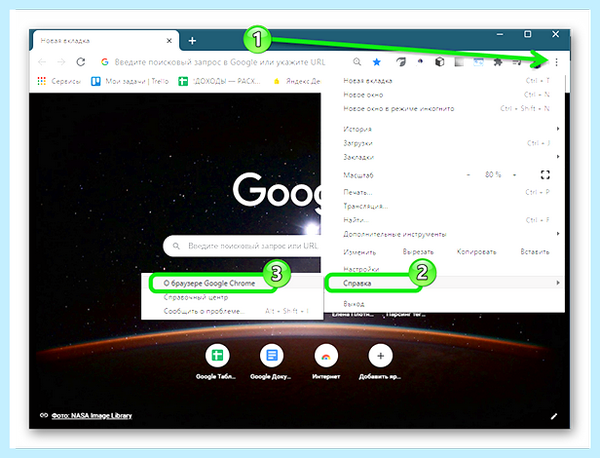
Task: Click the black cube extension icon
Action: tap(440, 62)
